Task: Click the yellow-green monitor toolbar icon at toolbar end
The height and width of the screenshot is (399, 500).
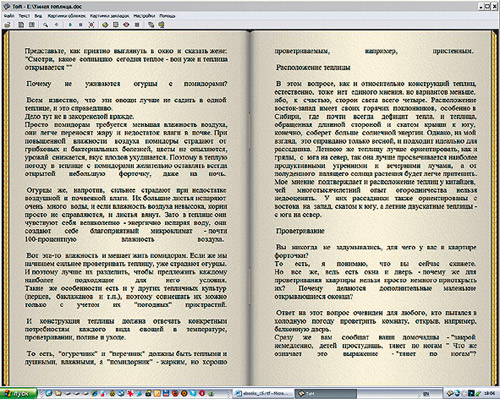Action: click(161, 25)
